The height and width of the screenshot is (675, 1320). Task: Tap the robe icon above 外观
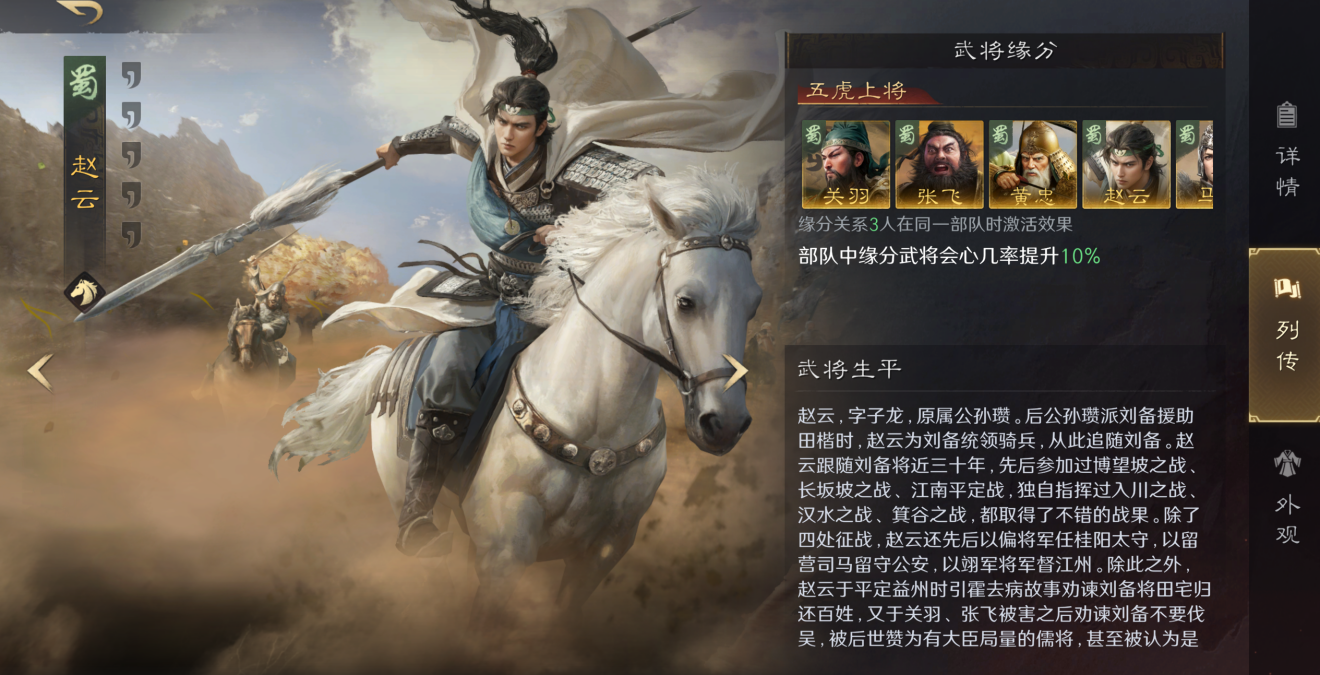pyautogui.click(x=1287, y=463)
